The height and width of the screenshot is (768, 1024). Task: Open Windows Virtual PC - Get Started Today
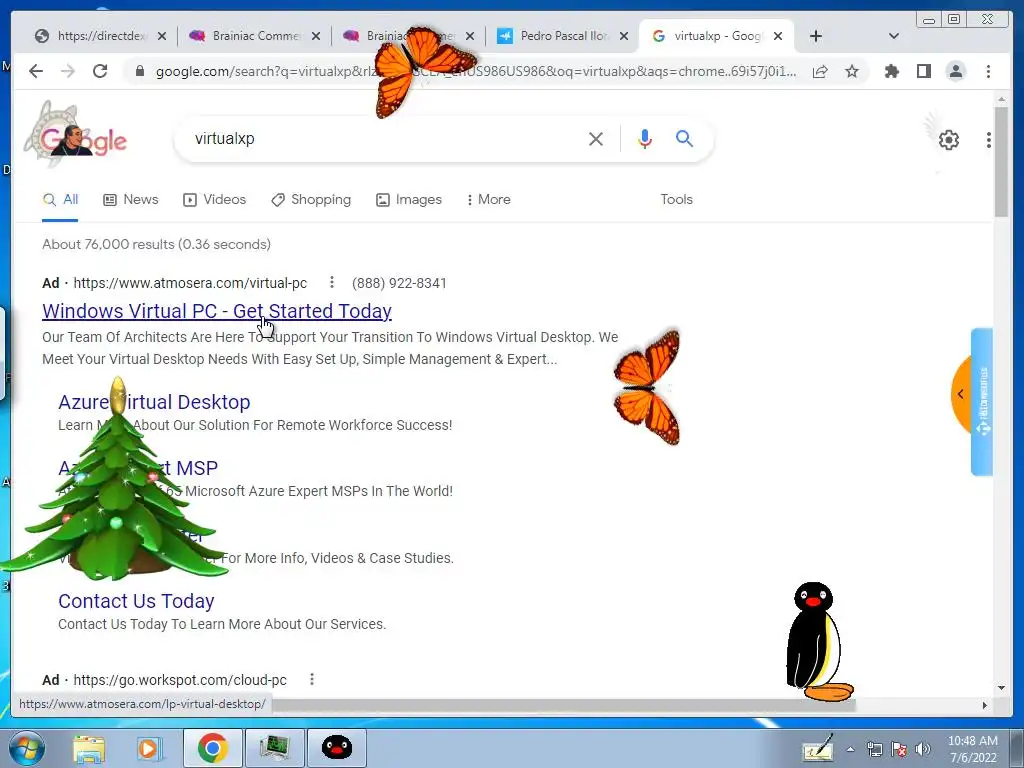[217, 311]
